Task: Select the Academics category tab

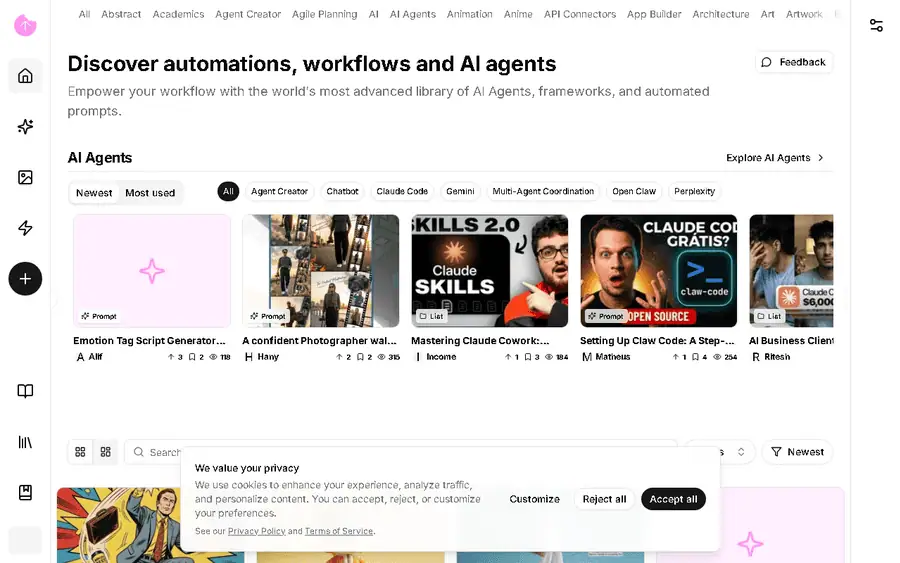Action: pyautogui.click(x=178, y=14)
